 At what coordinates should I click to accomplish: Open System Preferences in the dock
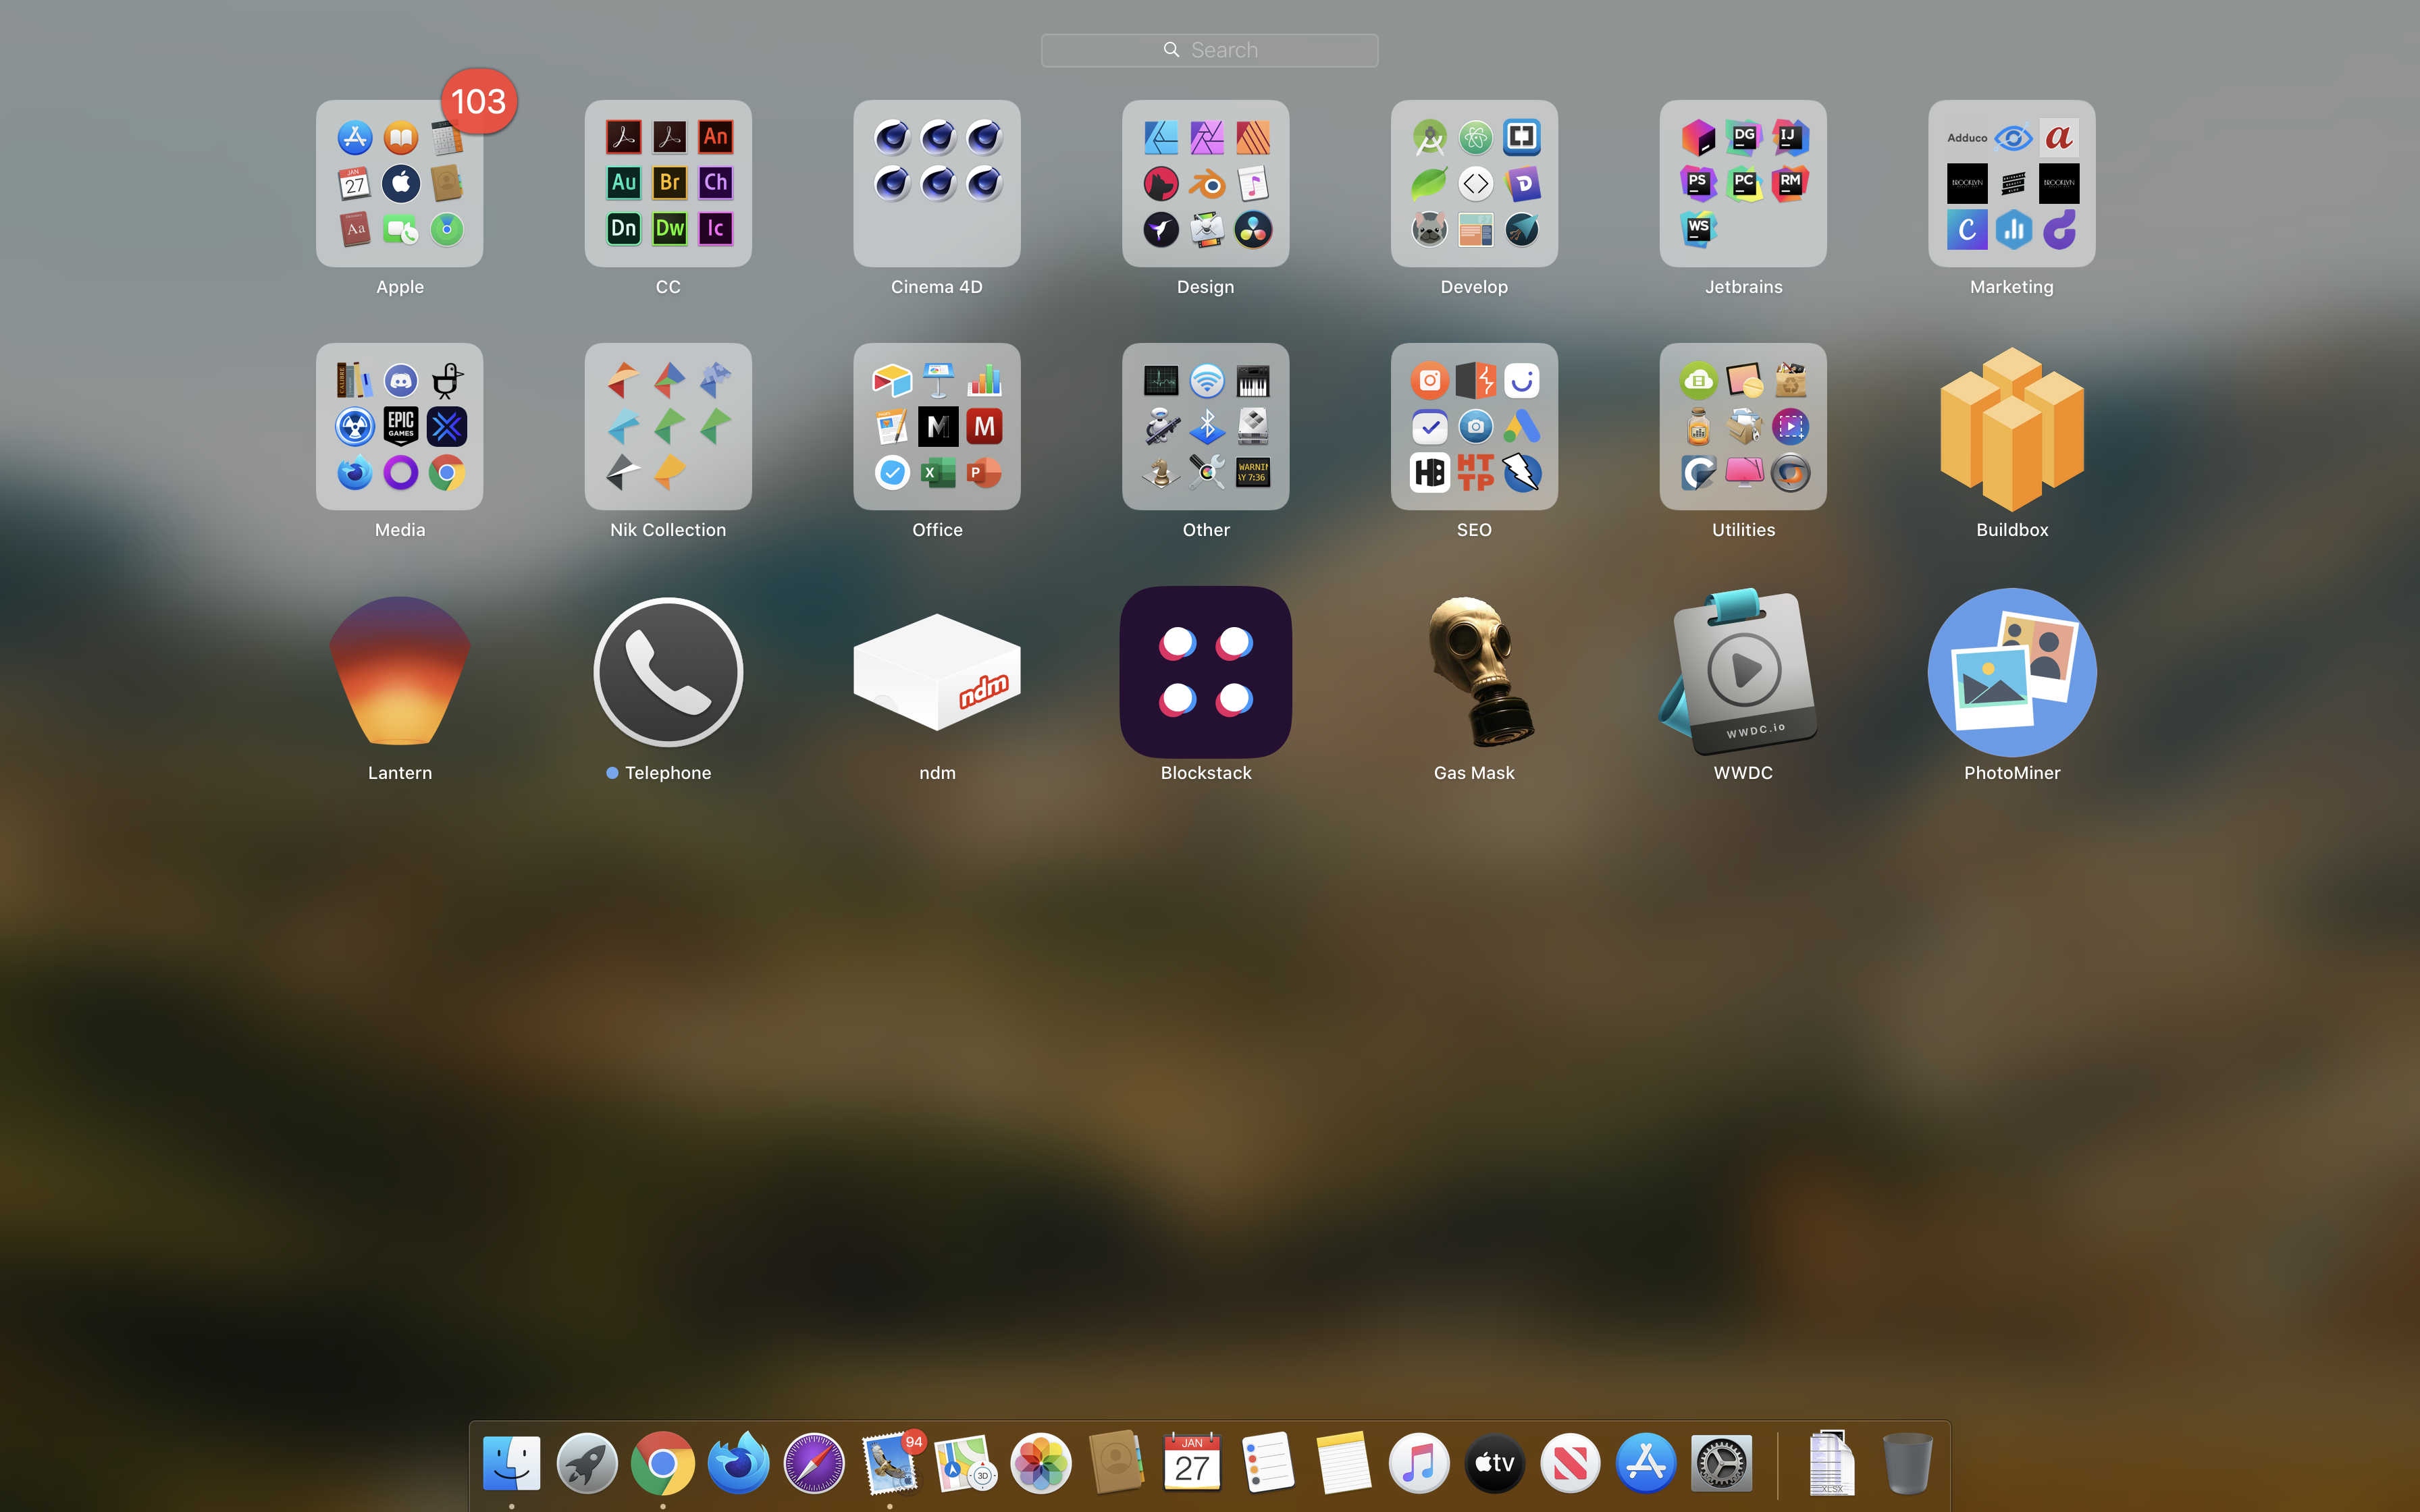pyautogui.click(x=1721, y=1463)
